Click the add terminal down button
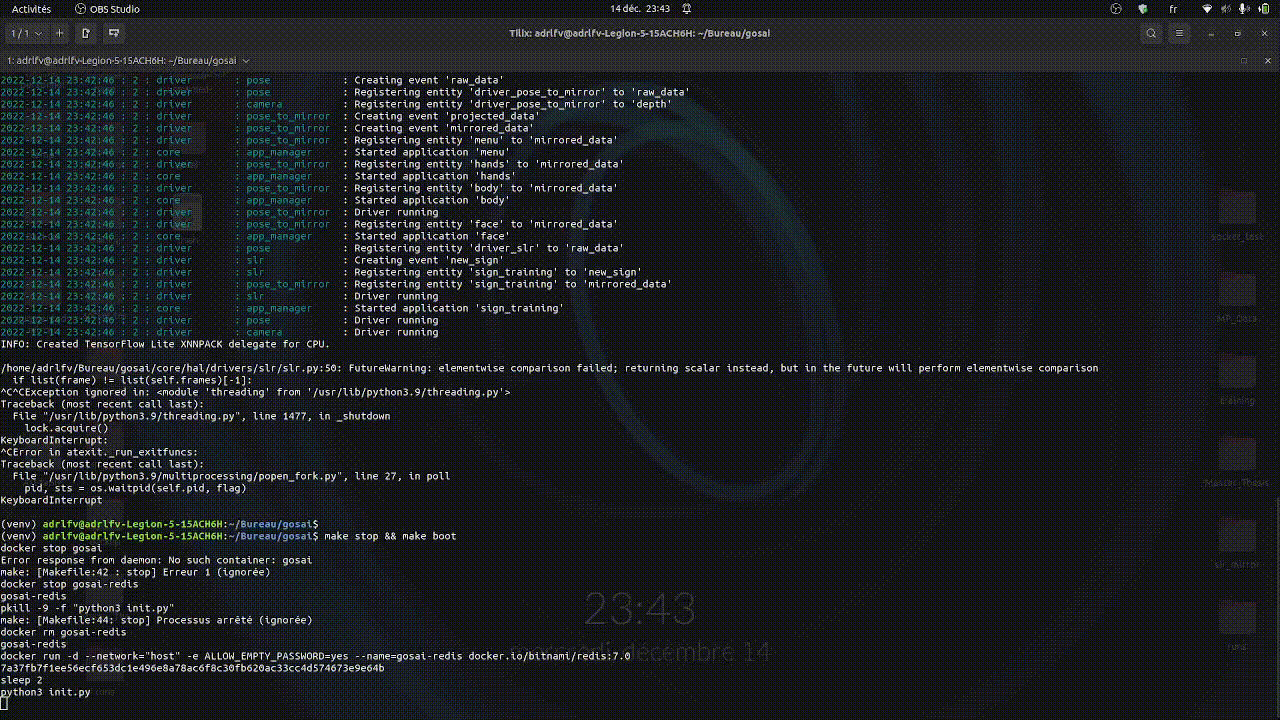Screen dimensions: 1280x720 pyautogui.click(x=114, y=33)
